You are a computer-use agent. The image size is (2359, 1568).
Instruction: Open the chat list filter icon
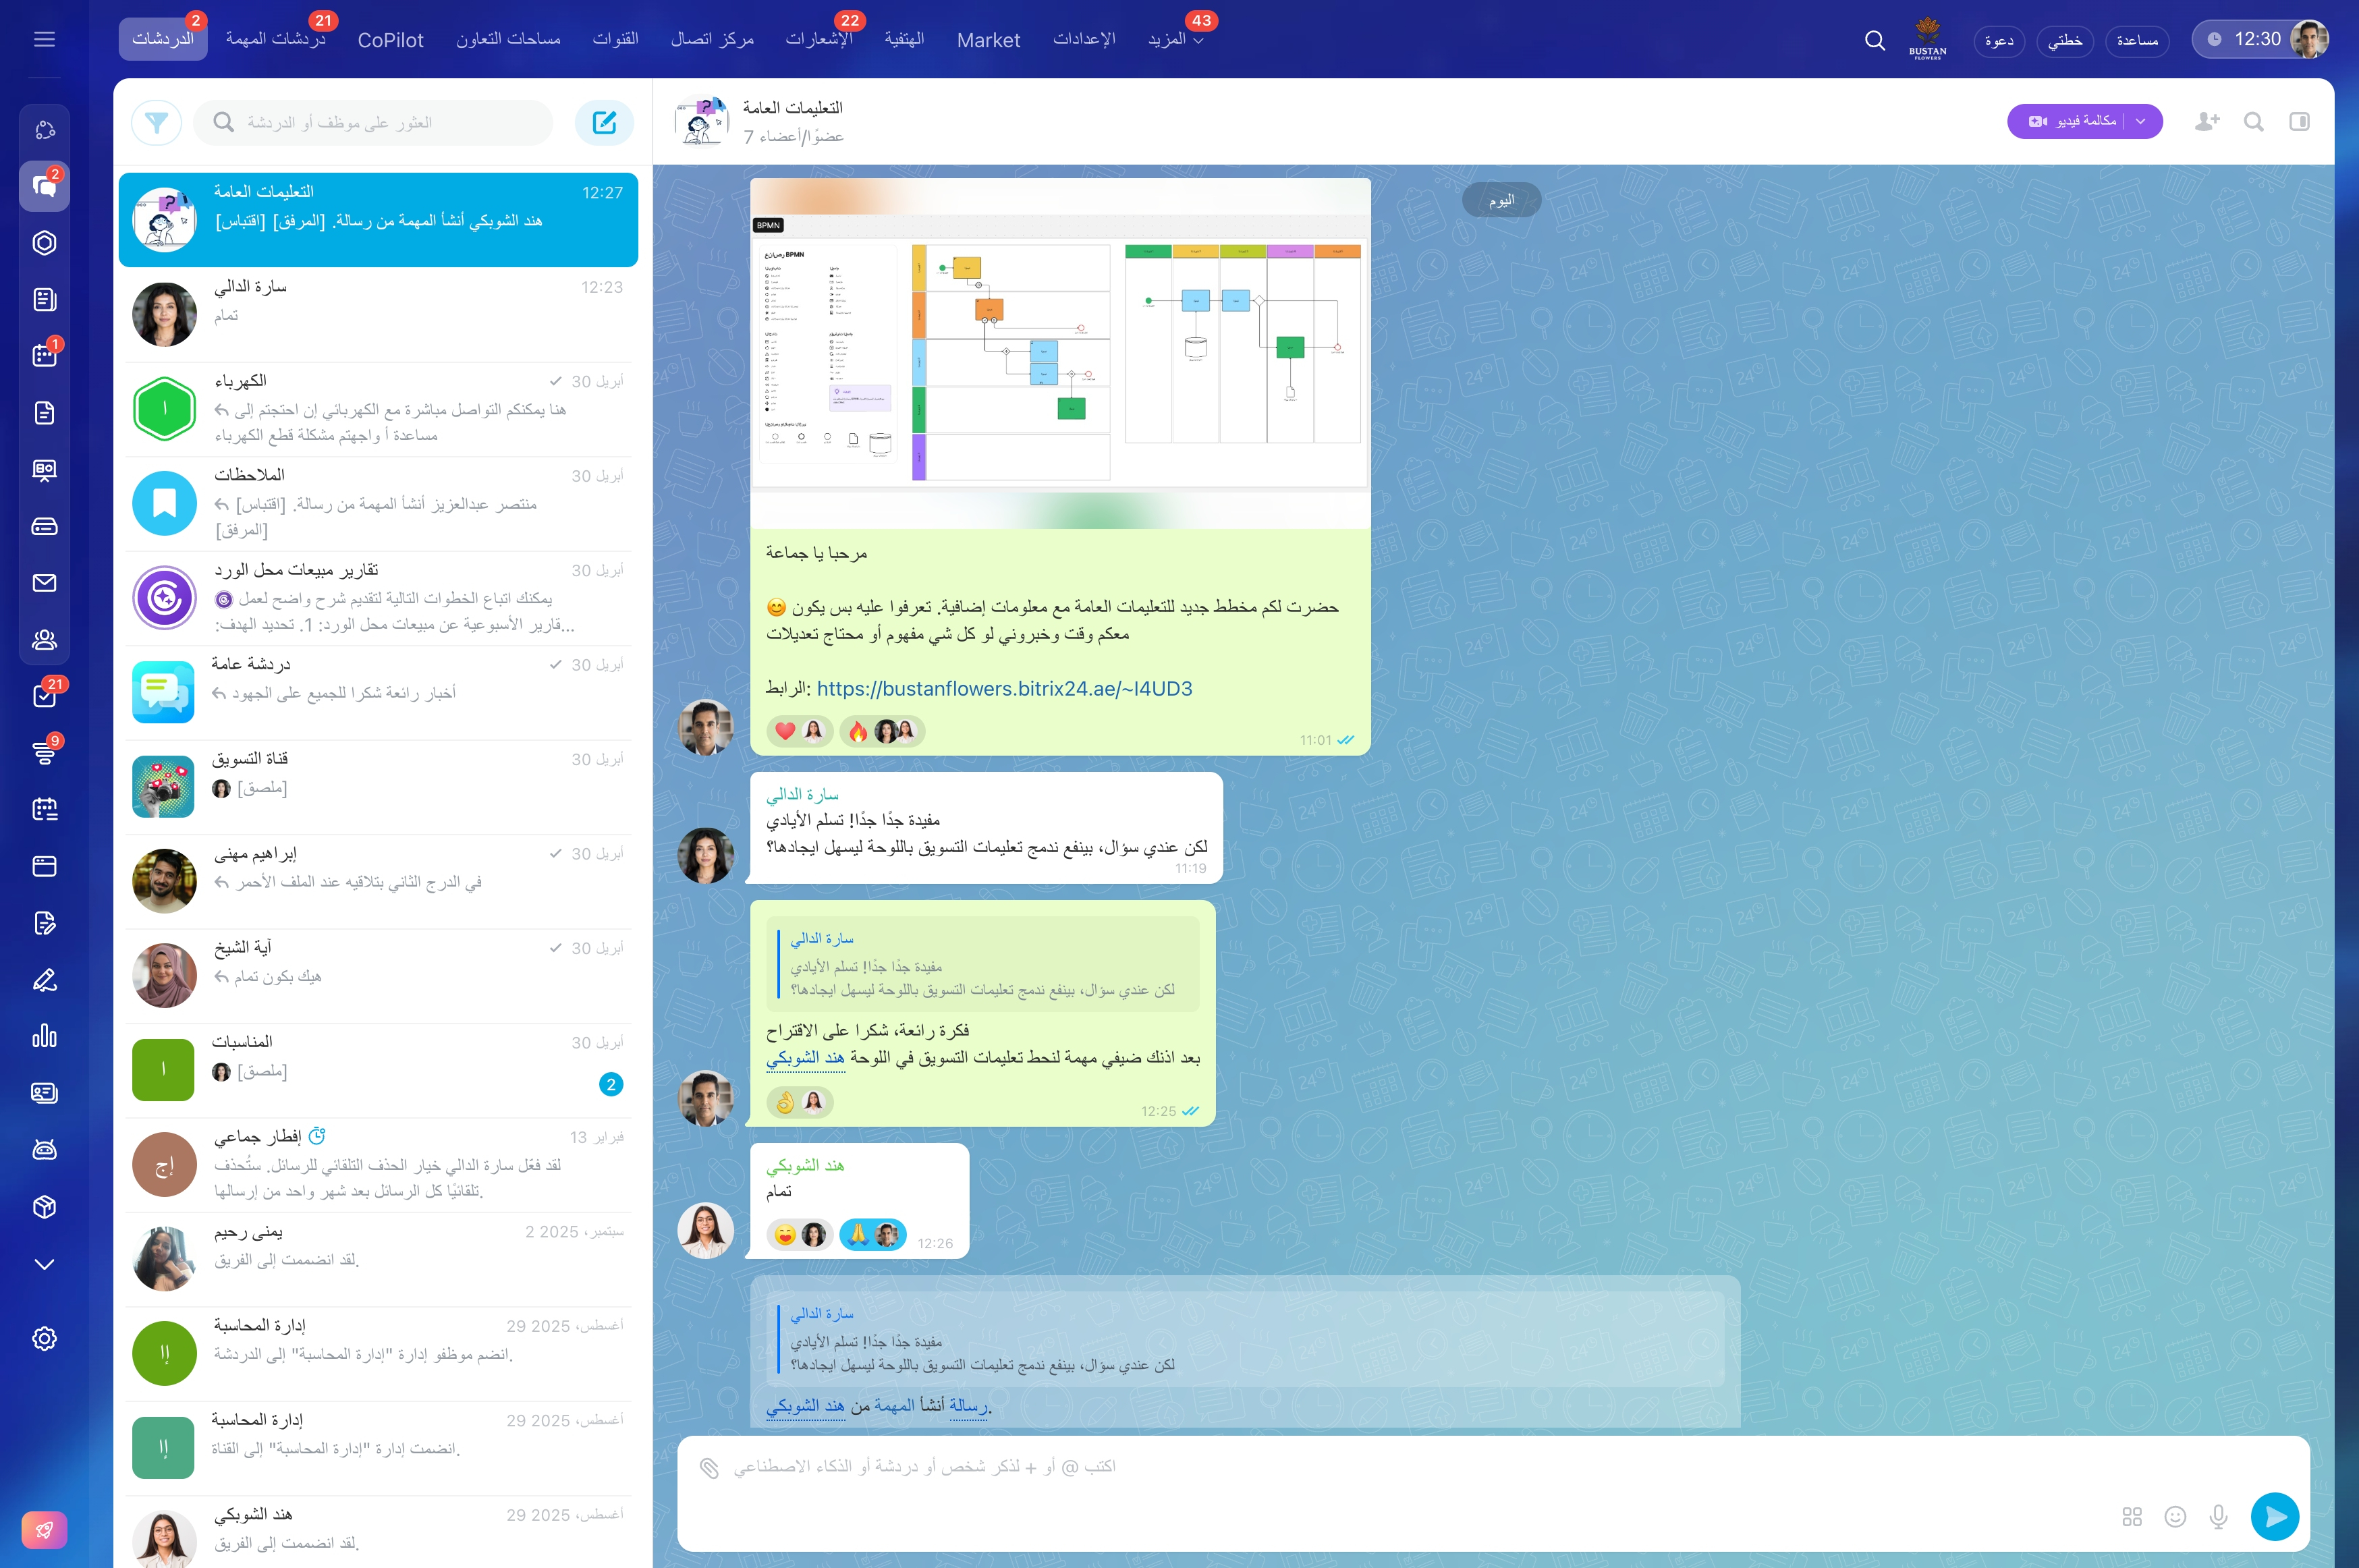pos(156,123)
